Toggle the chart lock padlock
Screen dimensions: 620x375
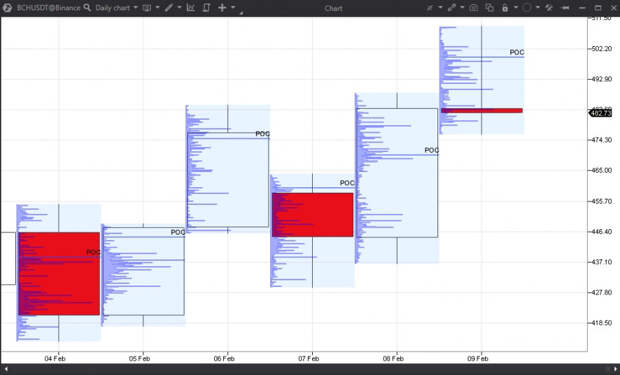pos(505,8)
